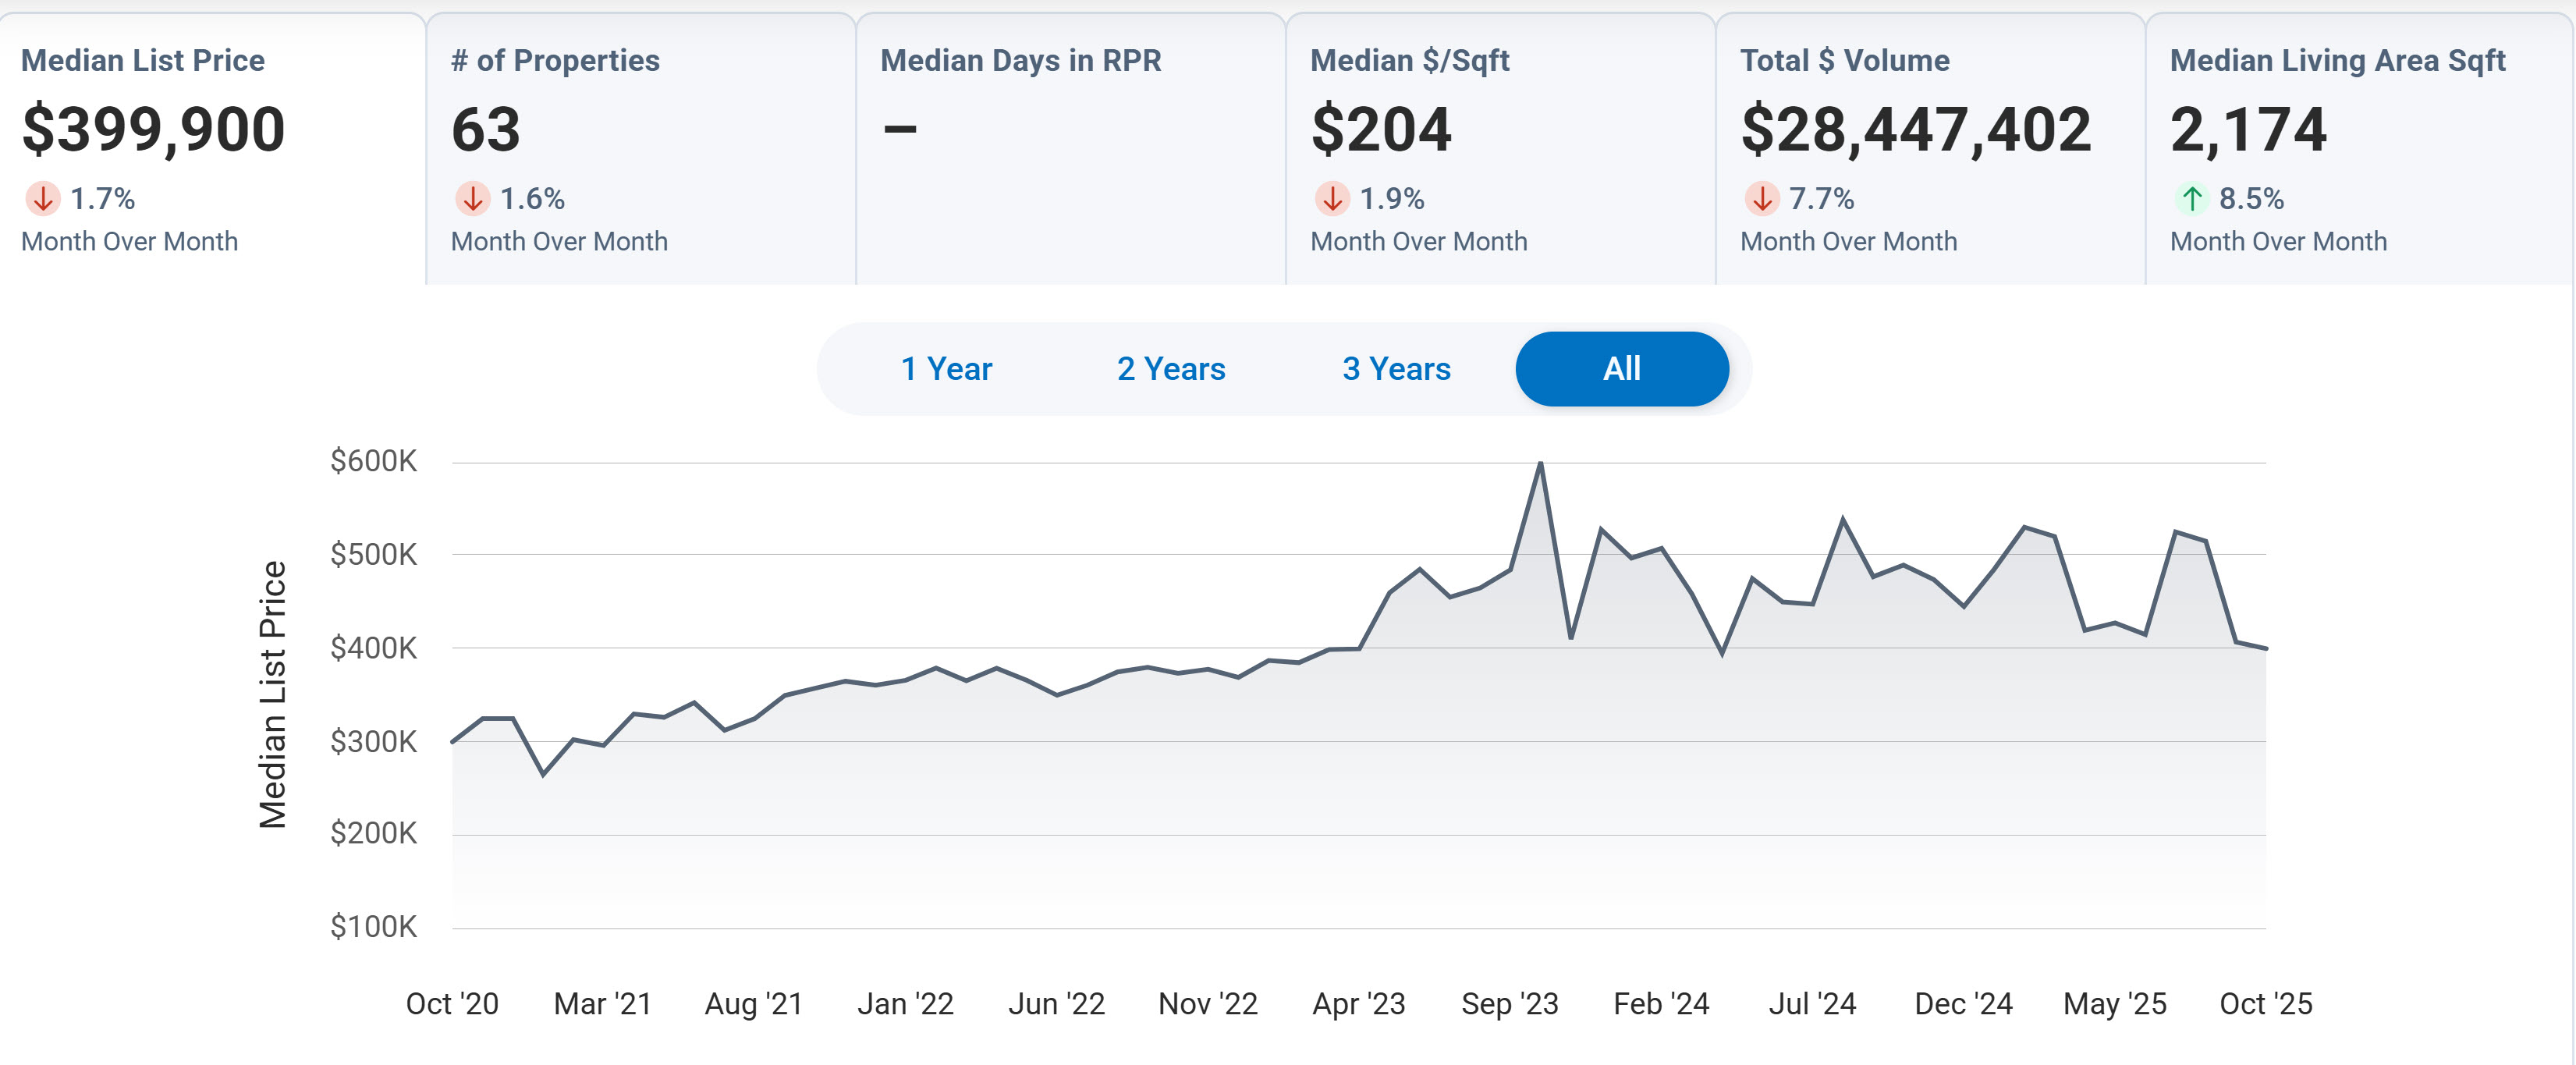Click the red arrow icon next to 1.9%
This screenshot has height=1065, width=2576.
click(1331, 199)
